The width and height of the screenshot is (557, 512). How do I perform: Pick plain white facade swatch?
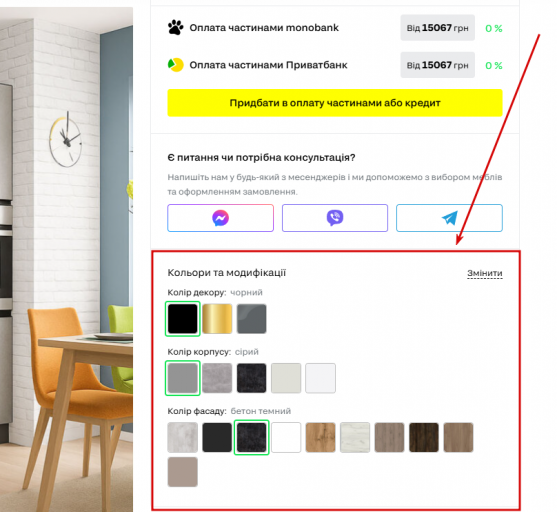tap(286, 437)
